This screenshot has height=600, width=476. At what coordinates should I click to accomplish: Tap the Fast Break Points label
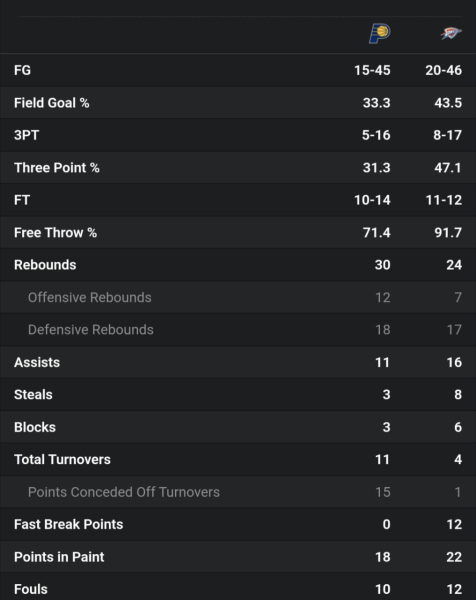(68, 524)
